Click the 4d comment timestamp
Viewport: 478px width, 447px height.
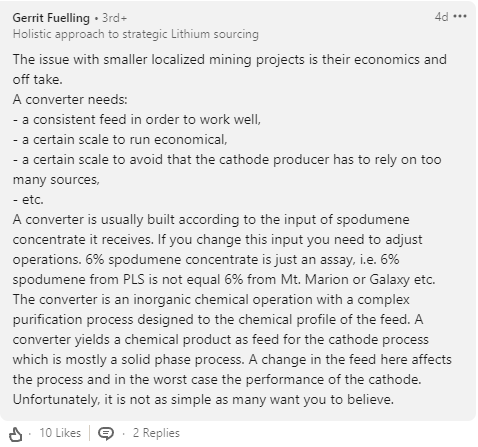442,17
